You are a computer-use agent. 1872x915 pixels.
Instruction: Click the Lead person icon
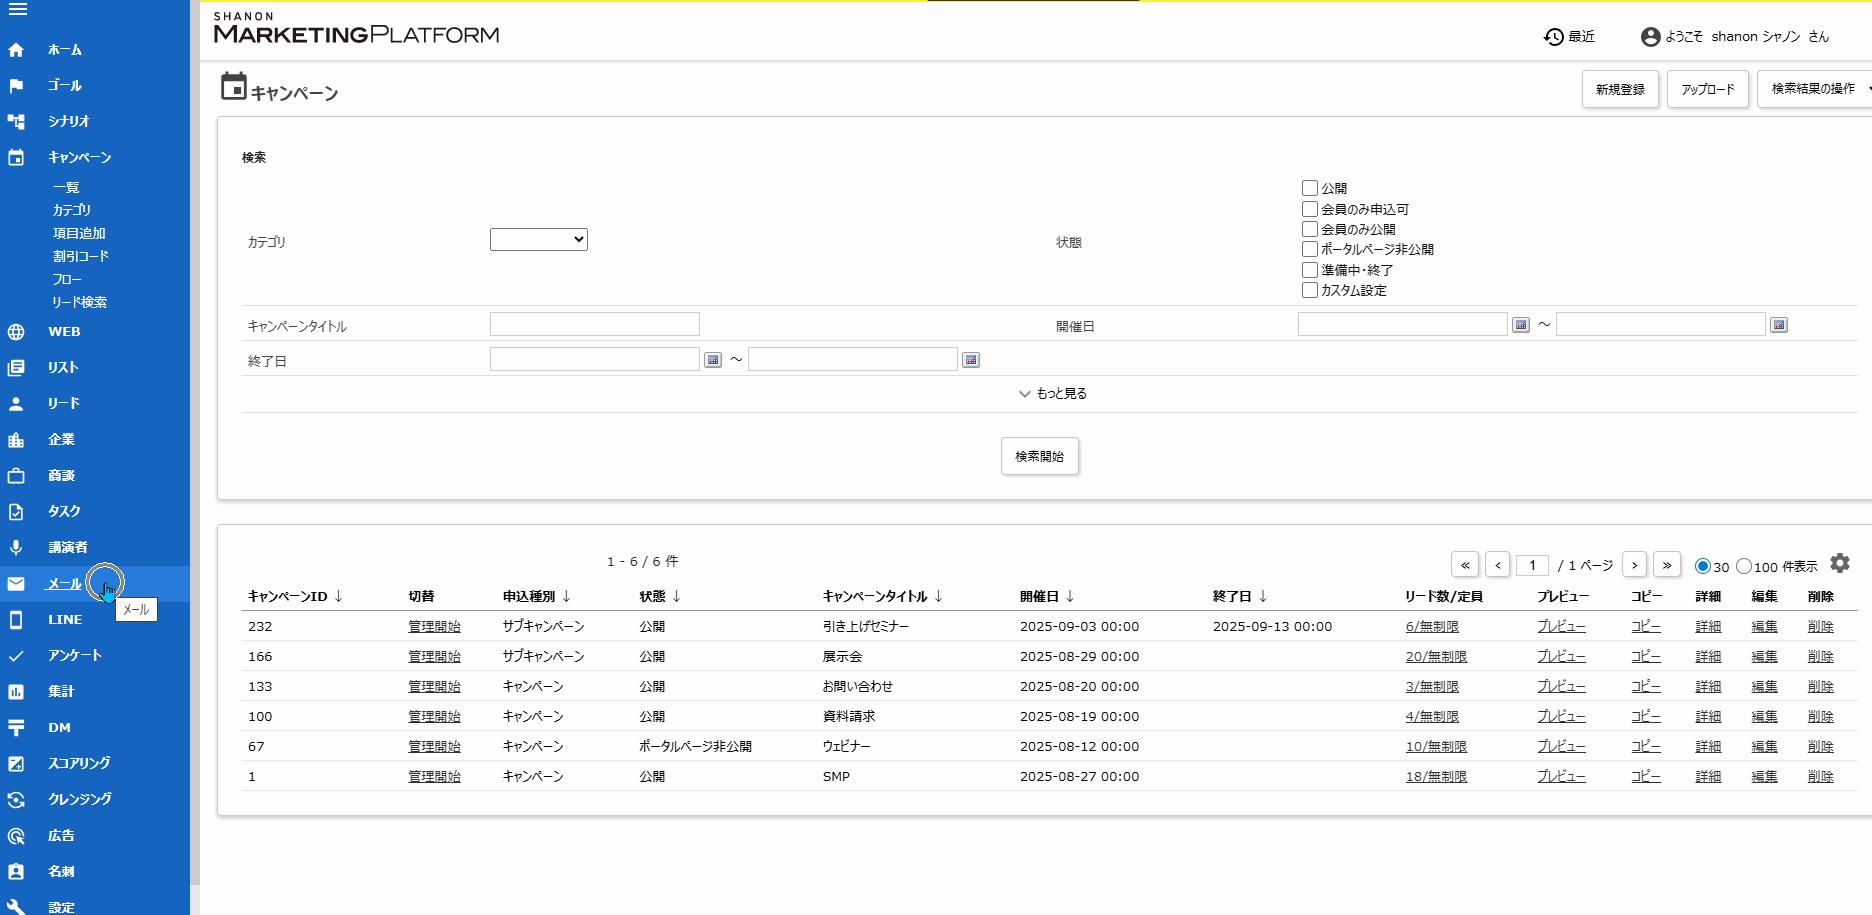pyautogui.click(x=16, y=404)
